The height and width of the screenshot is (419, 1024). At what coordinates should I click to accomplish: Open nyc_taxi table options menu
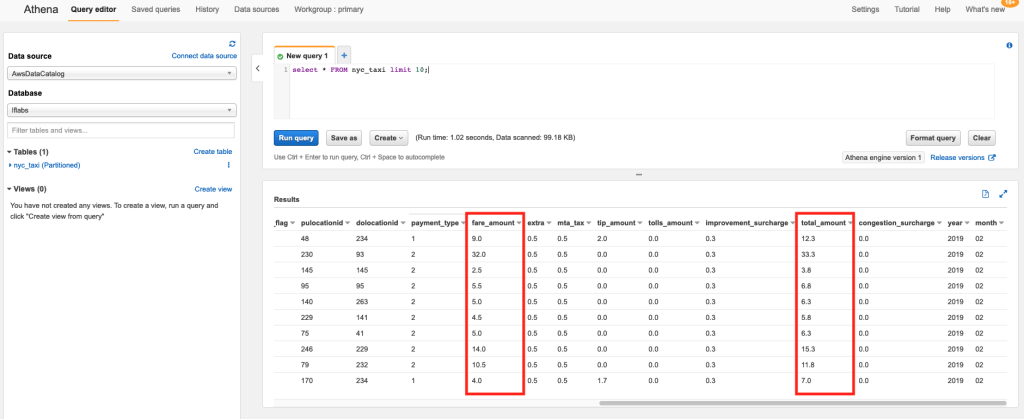(229, 165)
